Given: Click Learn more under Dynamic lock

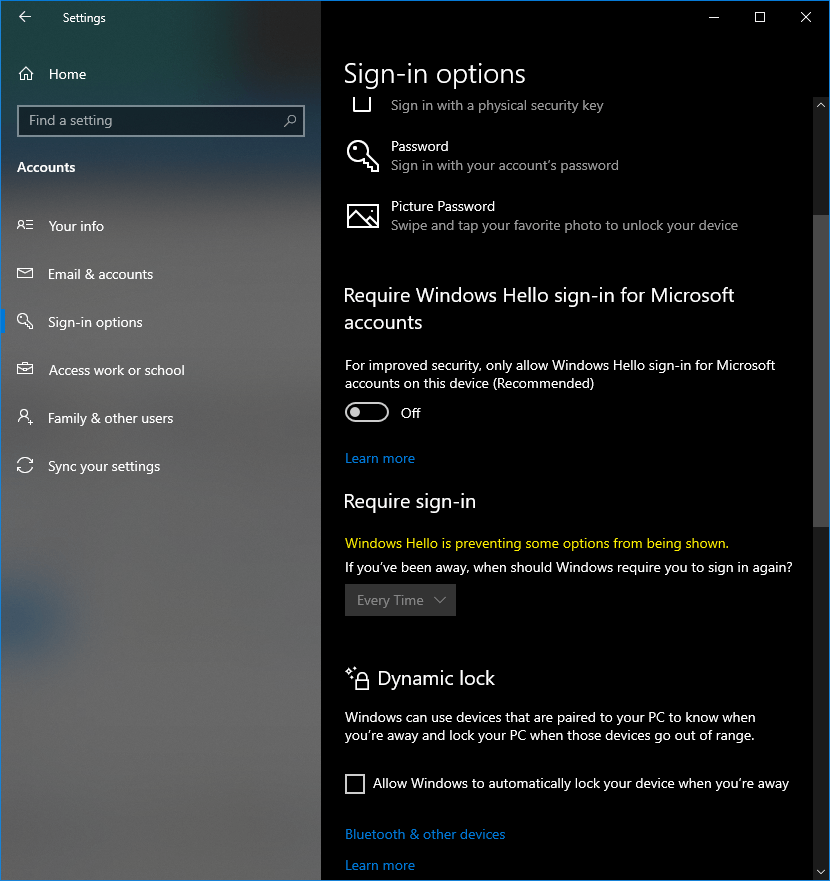Looking at the screenshot, I should pos(380,865).
